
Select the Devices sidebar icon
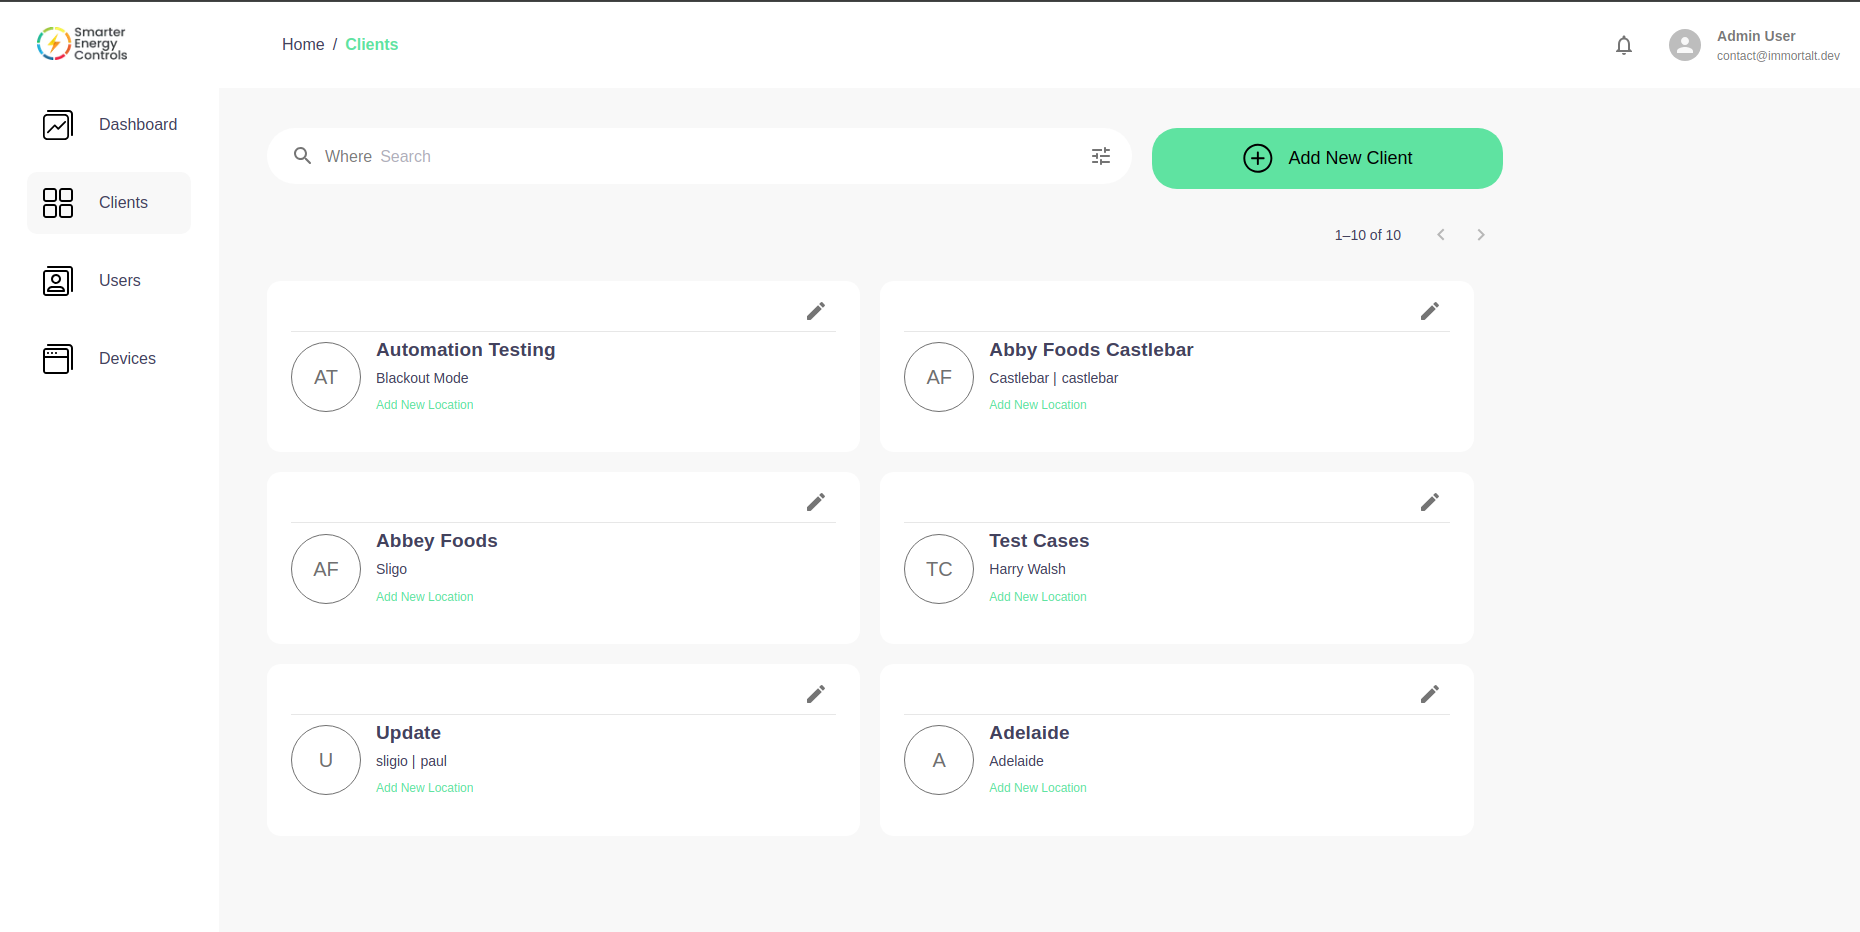tap(57, 358)
